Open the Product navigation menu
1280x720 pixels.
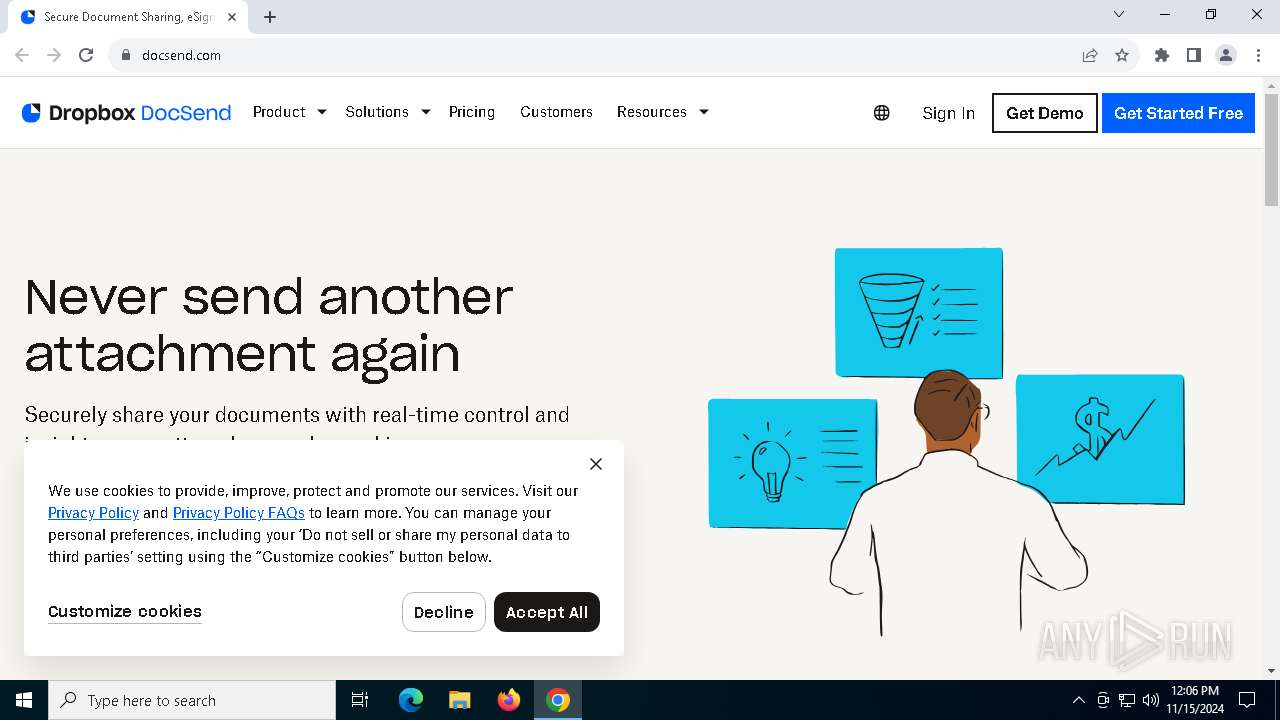(279, 112)
